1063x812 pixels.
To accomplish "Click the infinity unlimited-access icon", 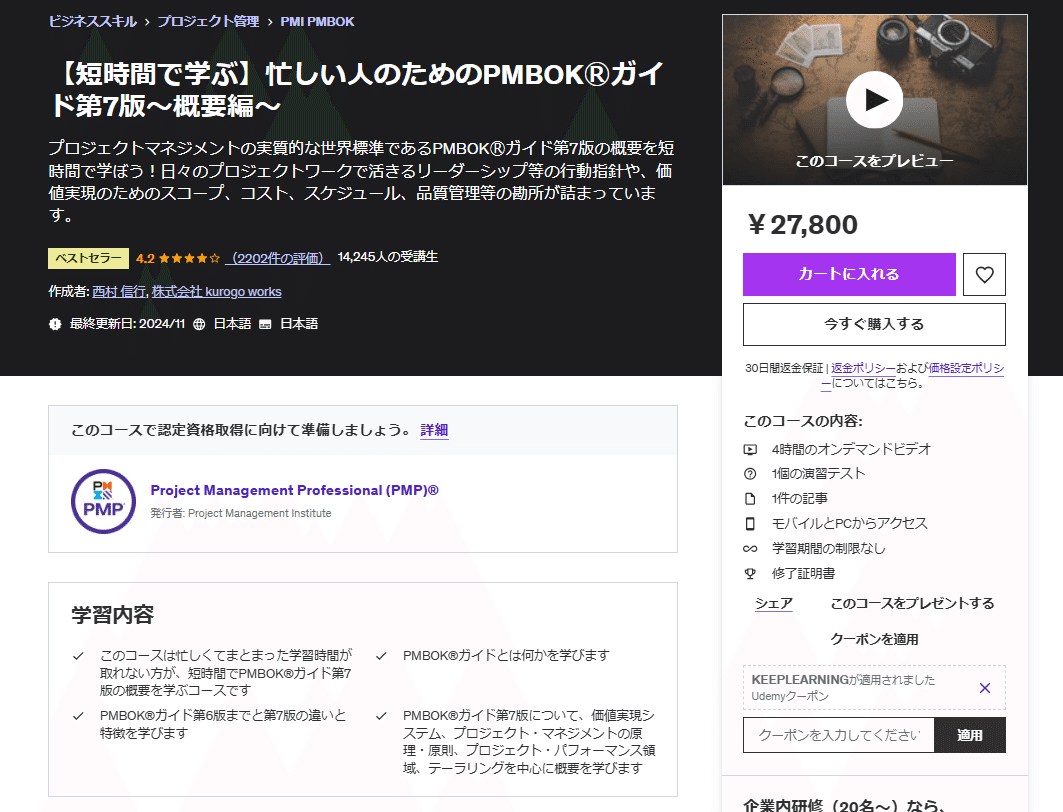I will coord(750,549).
